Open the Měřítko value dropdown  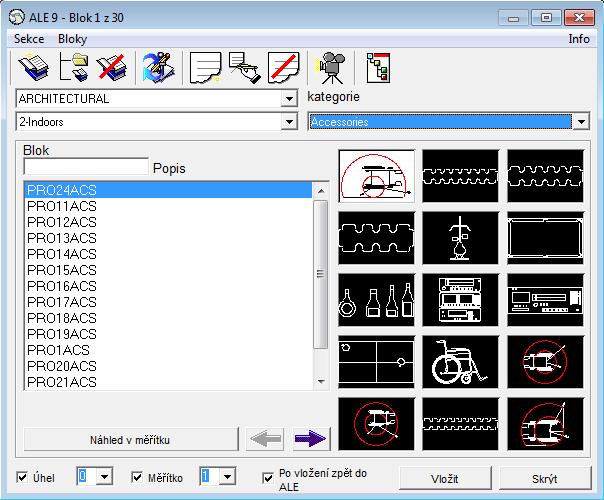pos(227,477)
